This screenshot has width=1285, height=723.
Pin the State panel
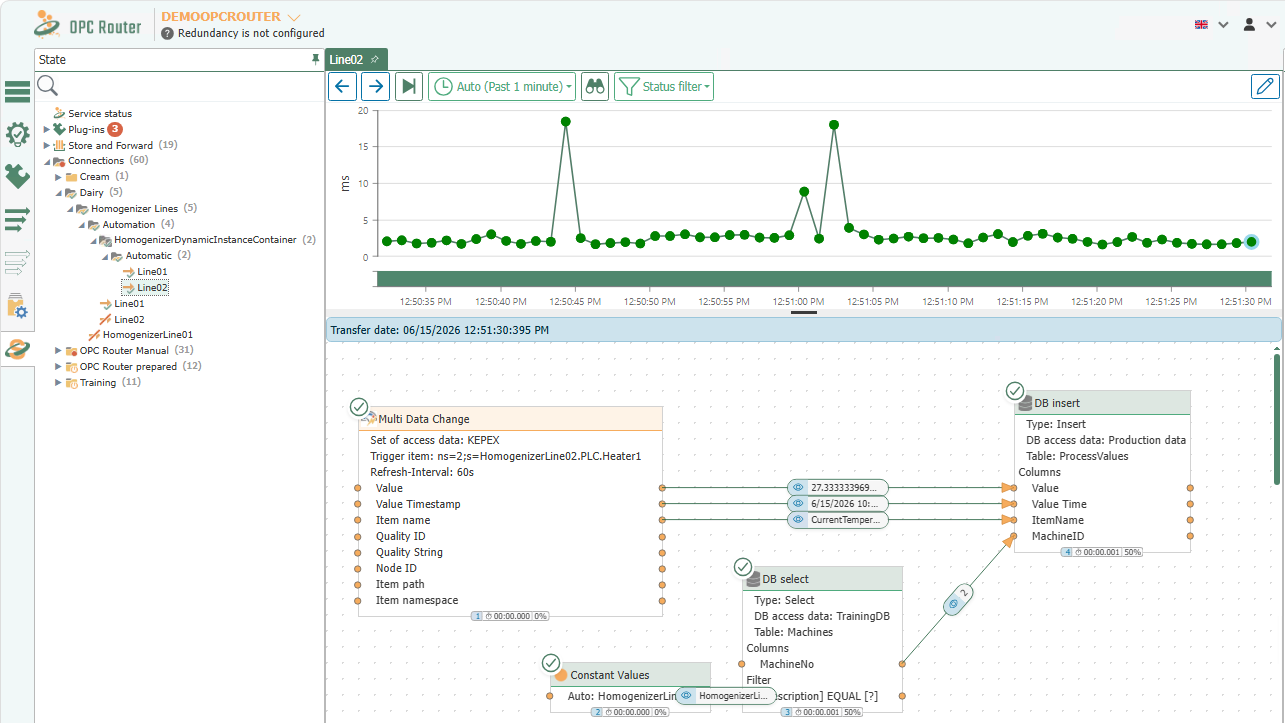pyautogui.click(x=316, y=60)
